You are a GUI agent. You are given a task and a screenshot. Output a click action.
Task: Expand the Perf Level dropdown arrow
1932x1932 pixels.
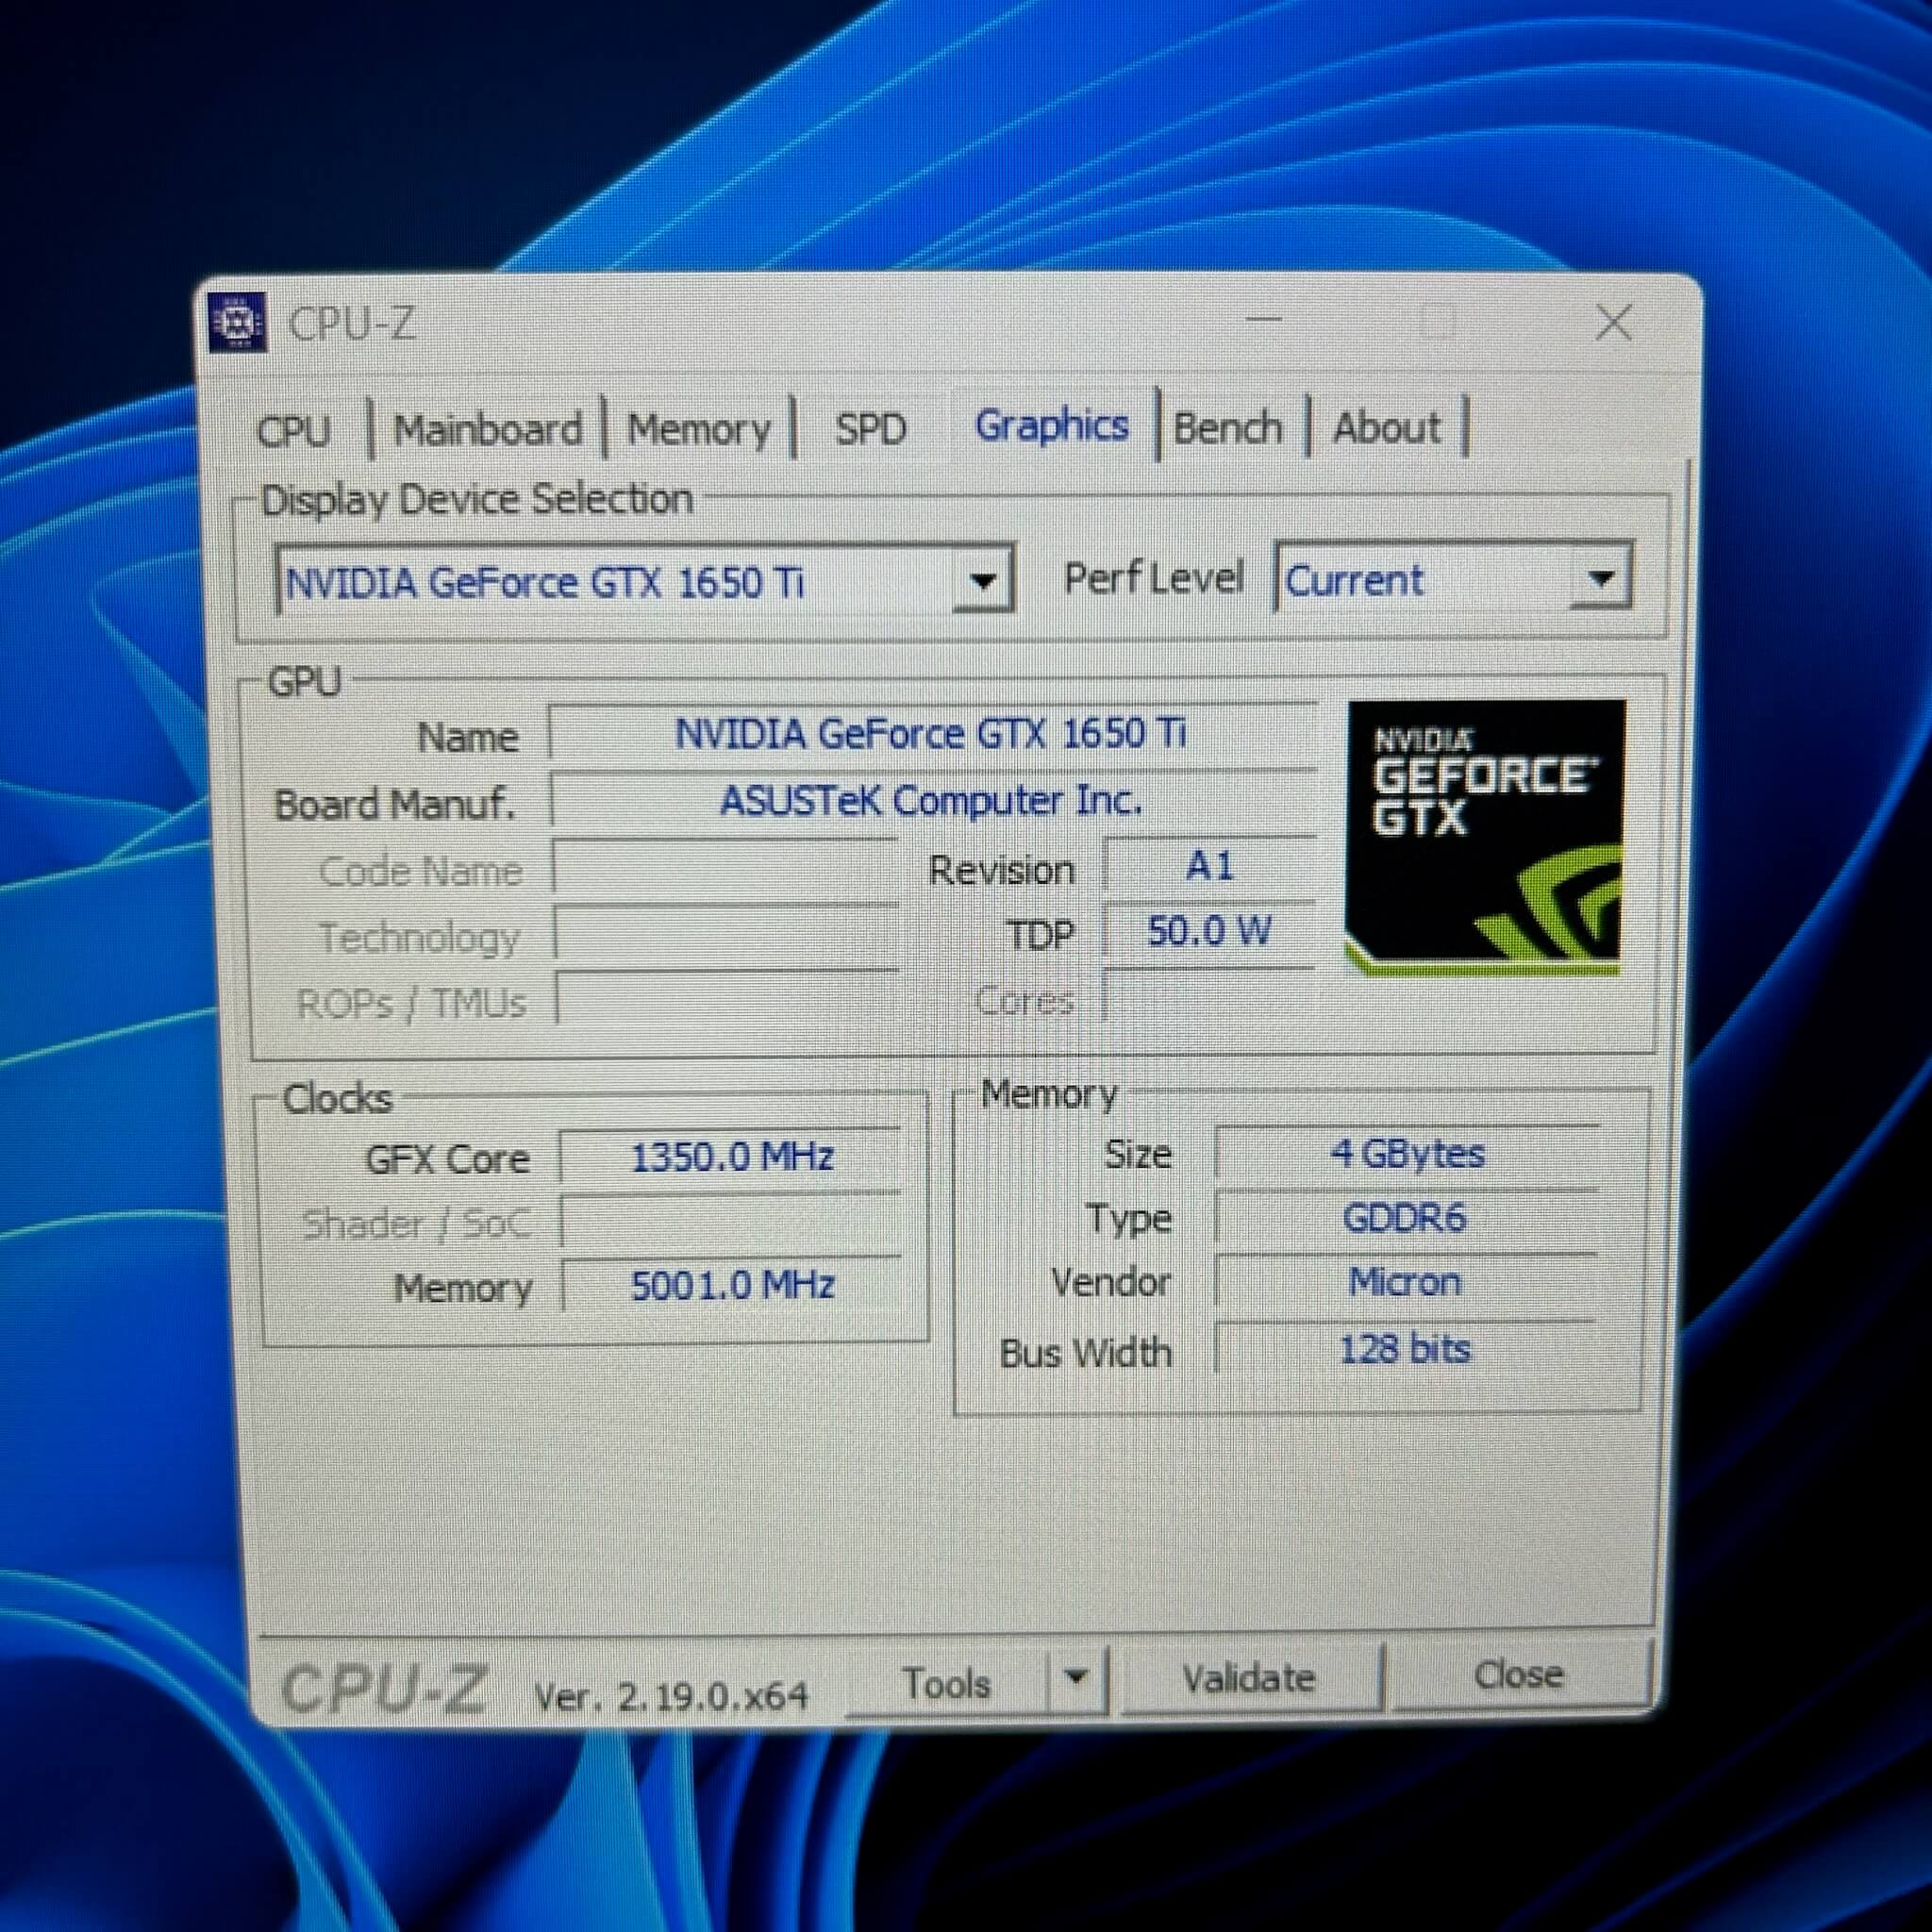click(1600, 578)
